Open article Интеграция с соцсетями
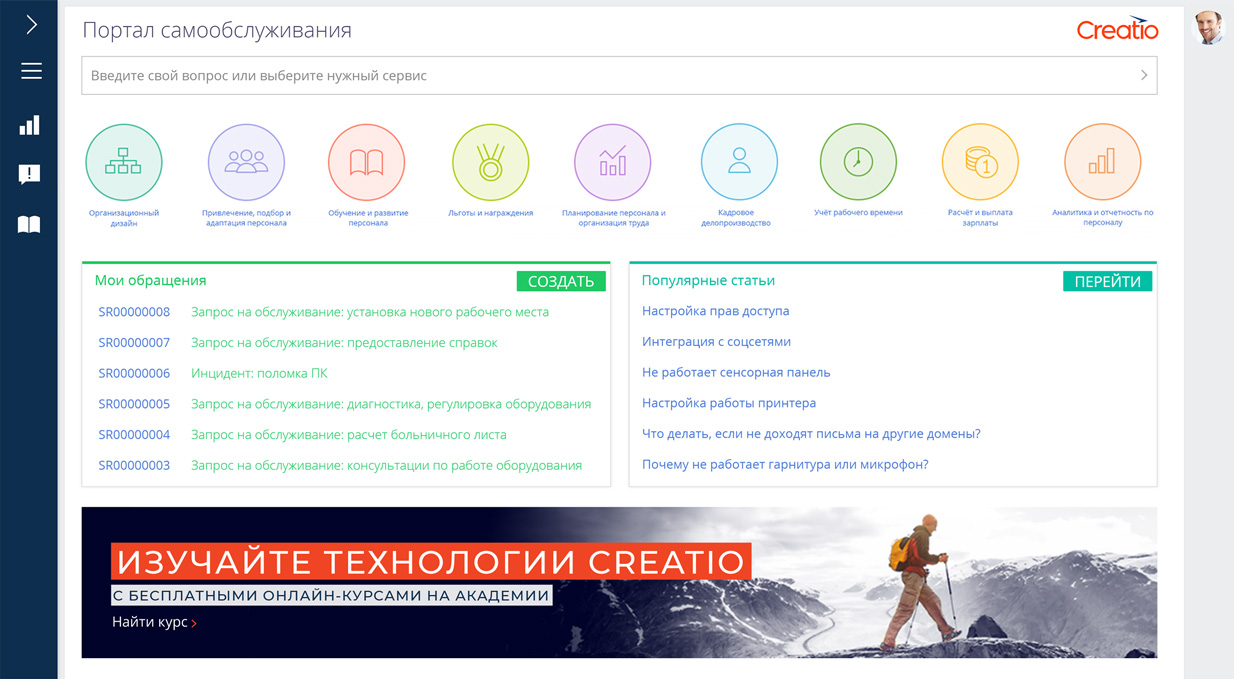Viewport: 1234px width, 679px height. click(x=716, y=342)
